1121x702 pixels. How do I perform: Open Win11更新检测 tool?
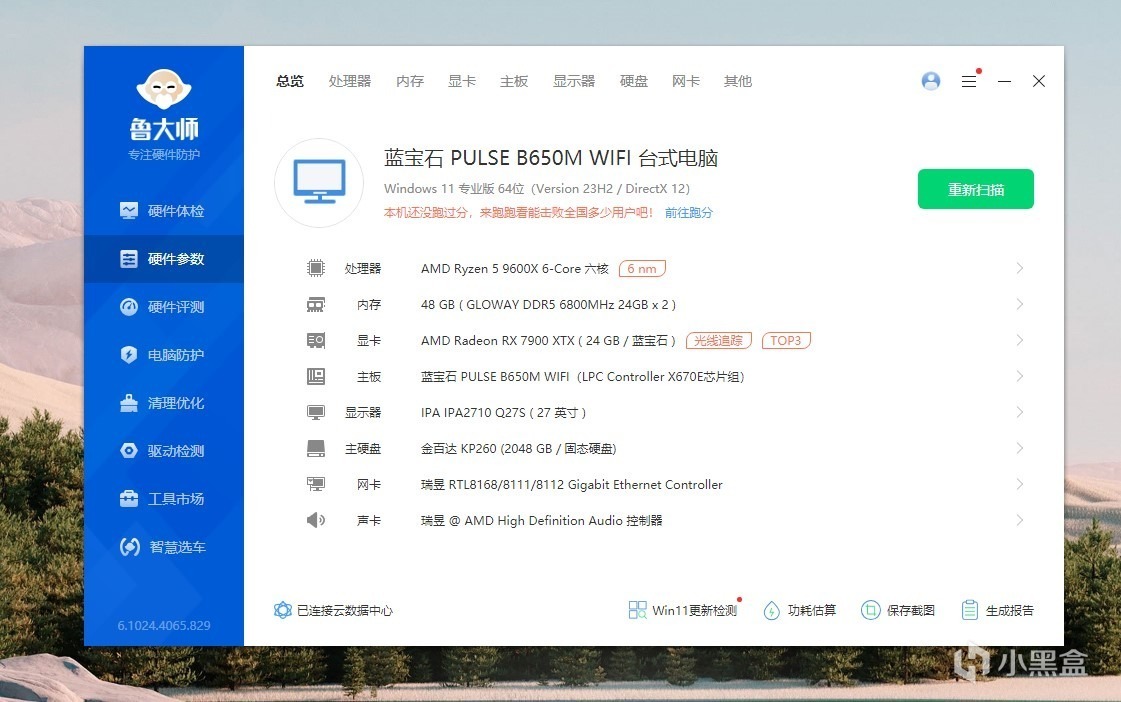683,610
